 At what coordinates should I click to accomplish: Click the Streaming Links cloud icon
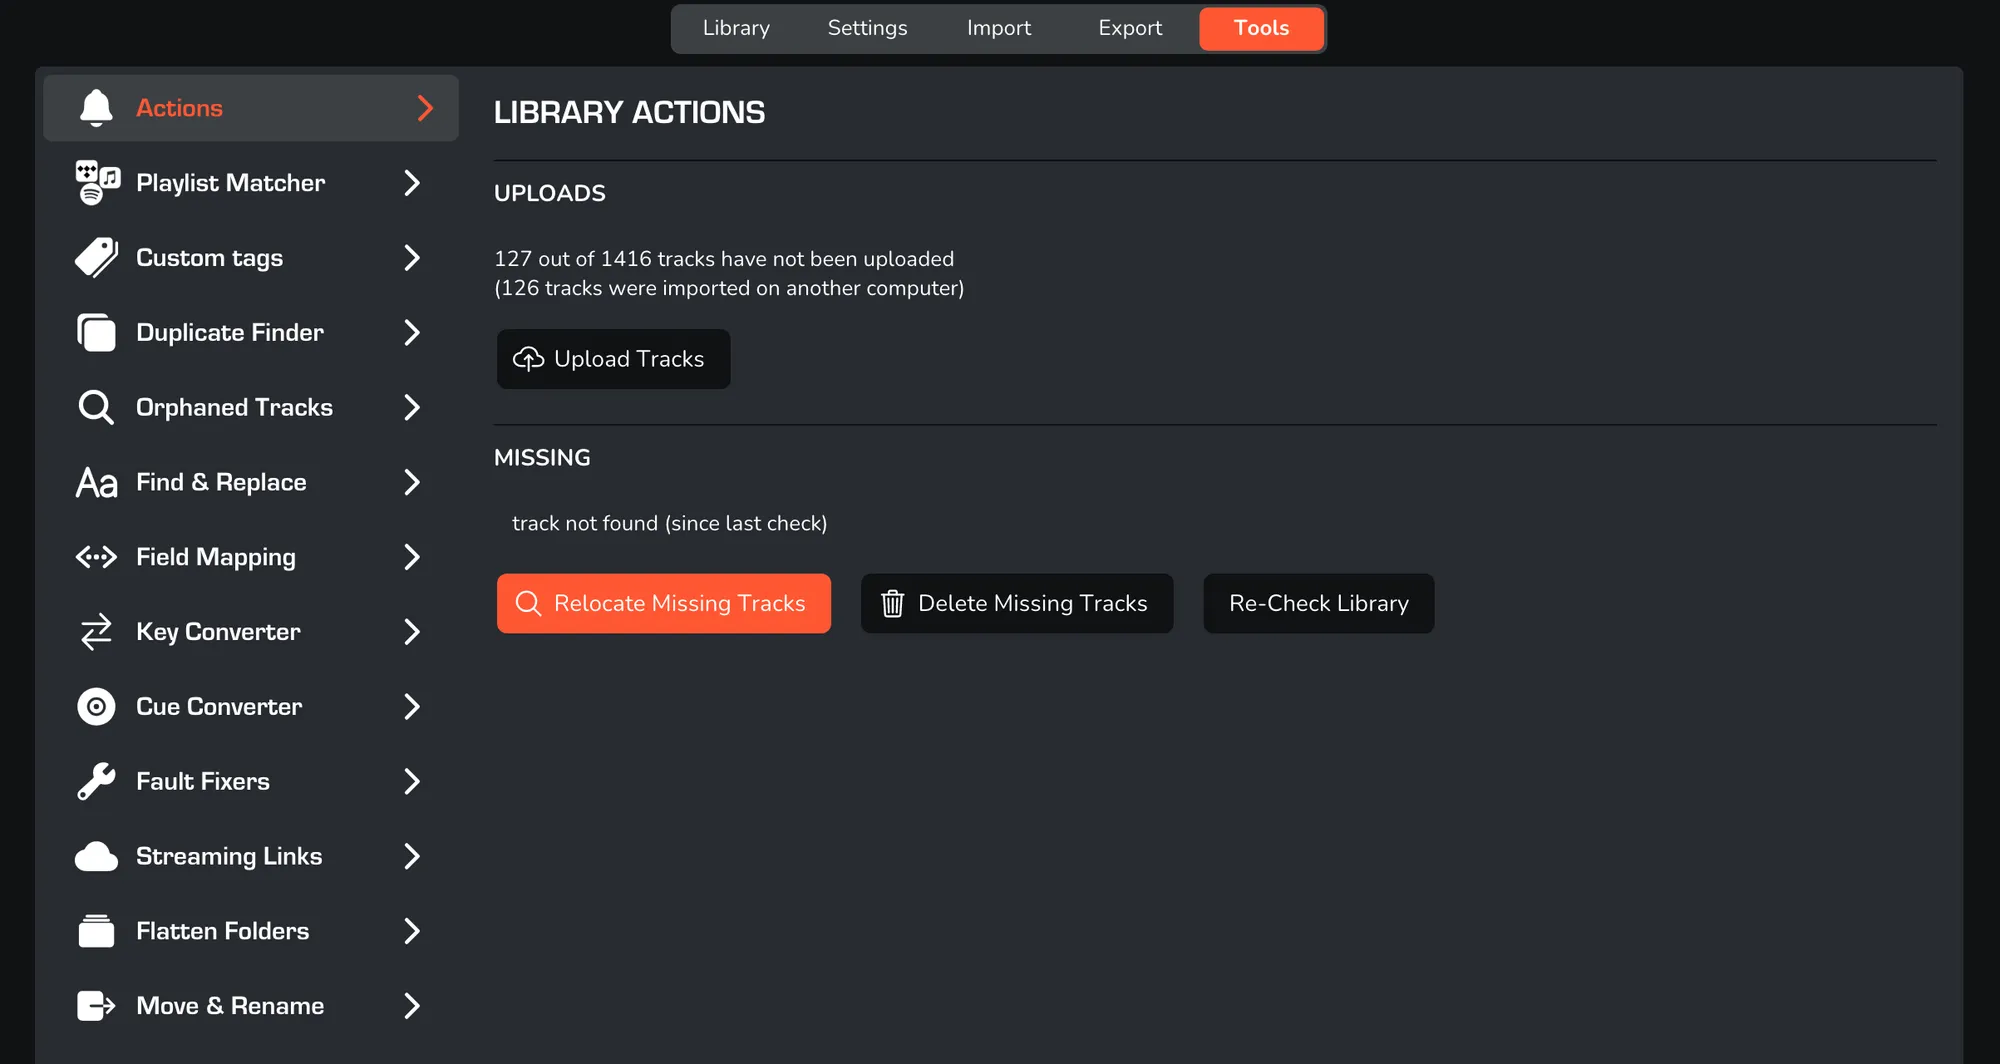[96, 856]
